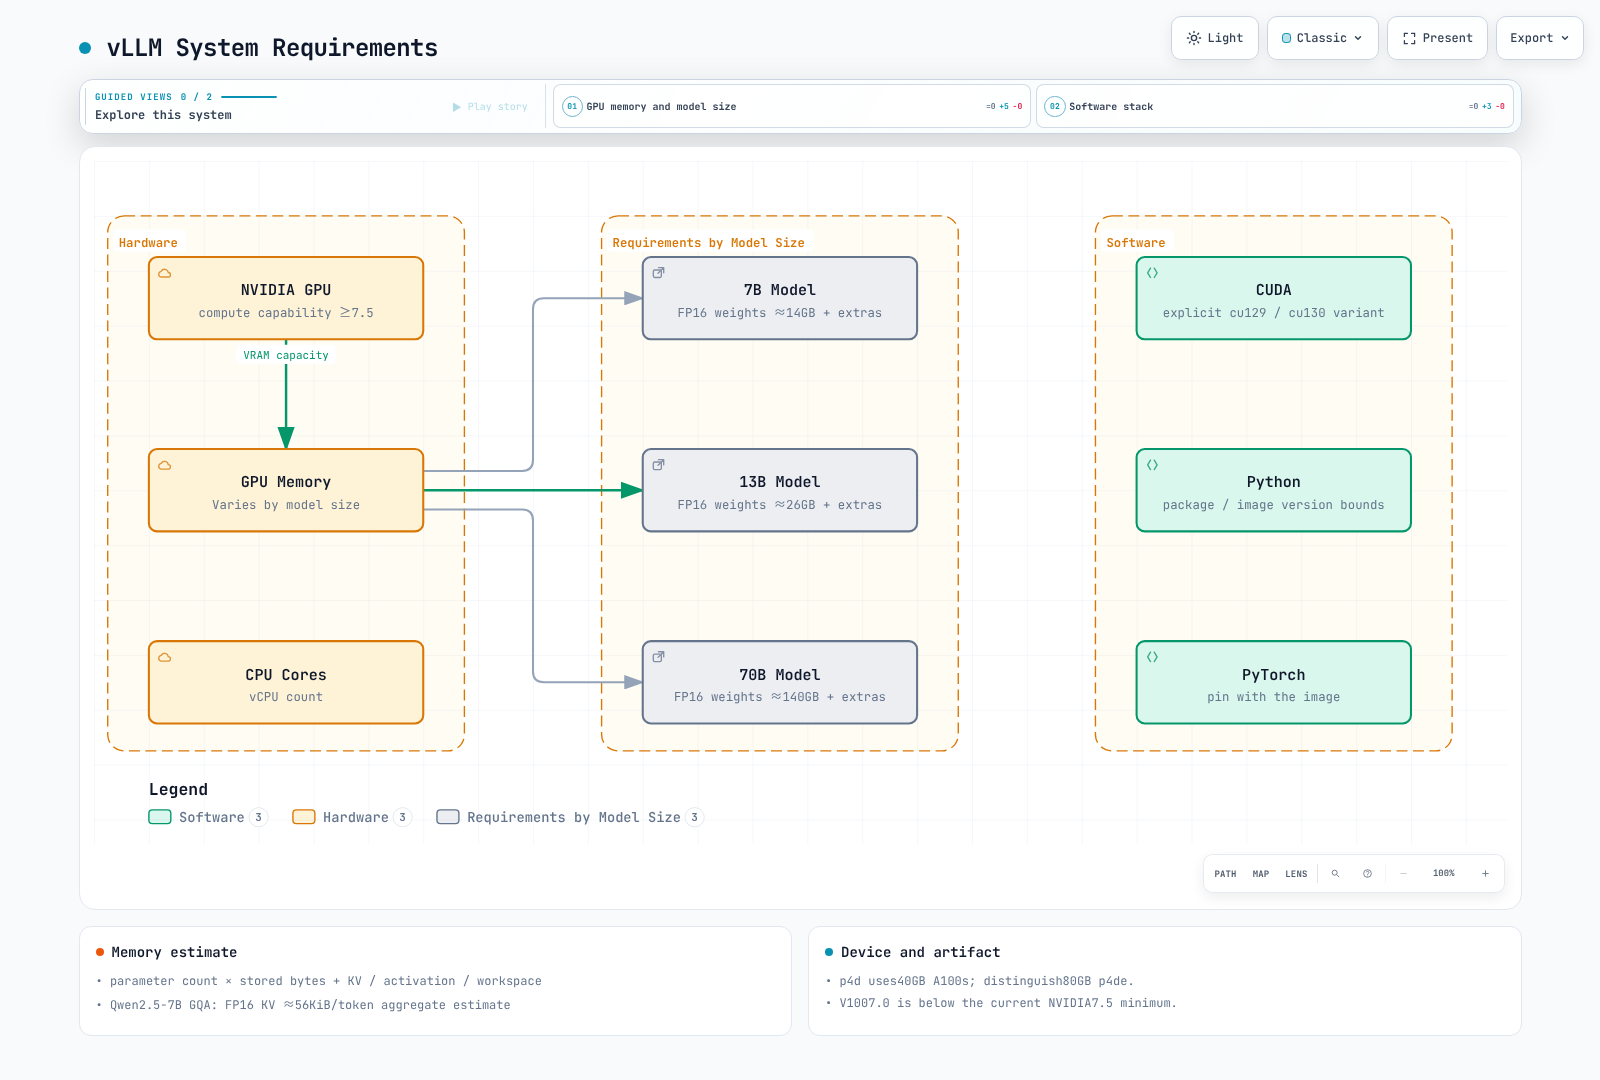Image resolution: width=1600 pixels, height=1080 pixels.
Task: Select guided view 01 GPU memory and model size
Action: pyautogui.click(x=792, y=106)
